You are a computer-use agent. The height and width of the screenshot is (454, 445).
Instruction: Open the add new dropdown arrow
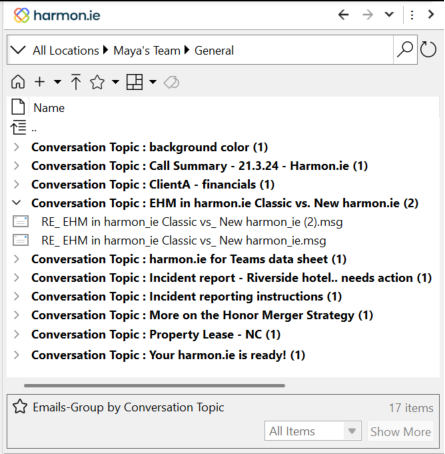tap(57, 82)
